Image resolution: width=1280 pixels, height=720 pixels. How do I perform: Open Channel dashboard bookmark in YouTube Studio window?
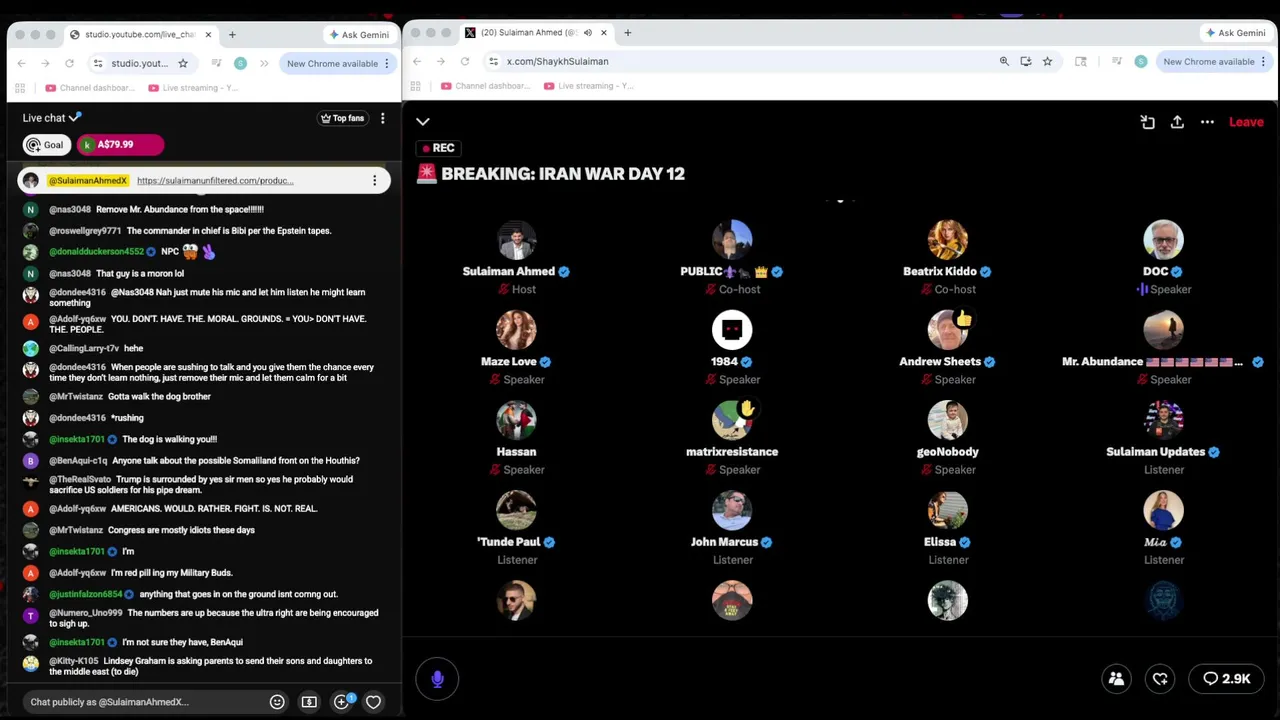pos(90,88)
